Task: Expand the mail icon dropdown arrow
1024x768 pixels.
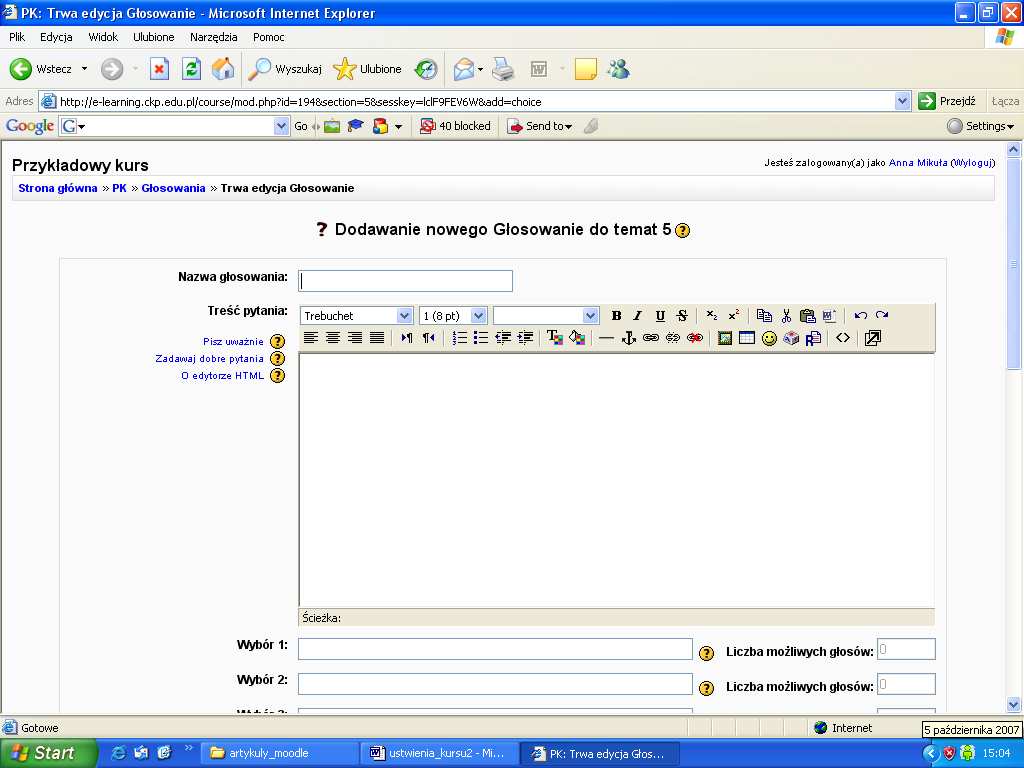Action: click(x=480, y=69)
